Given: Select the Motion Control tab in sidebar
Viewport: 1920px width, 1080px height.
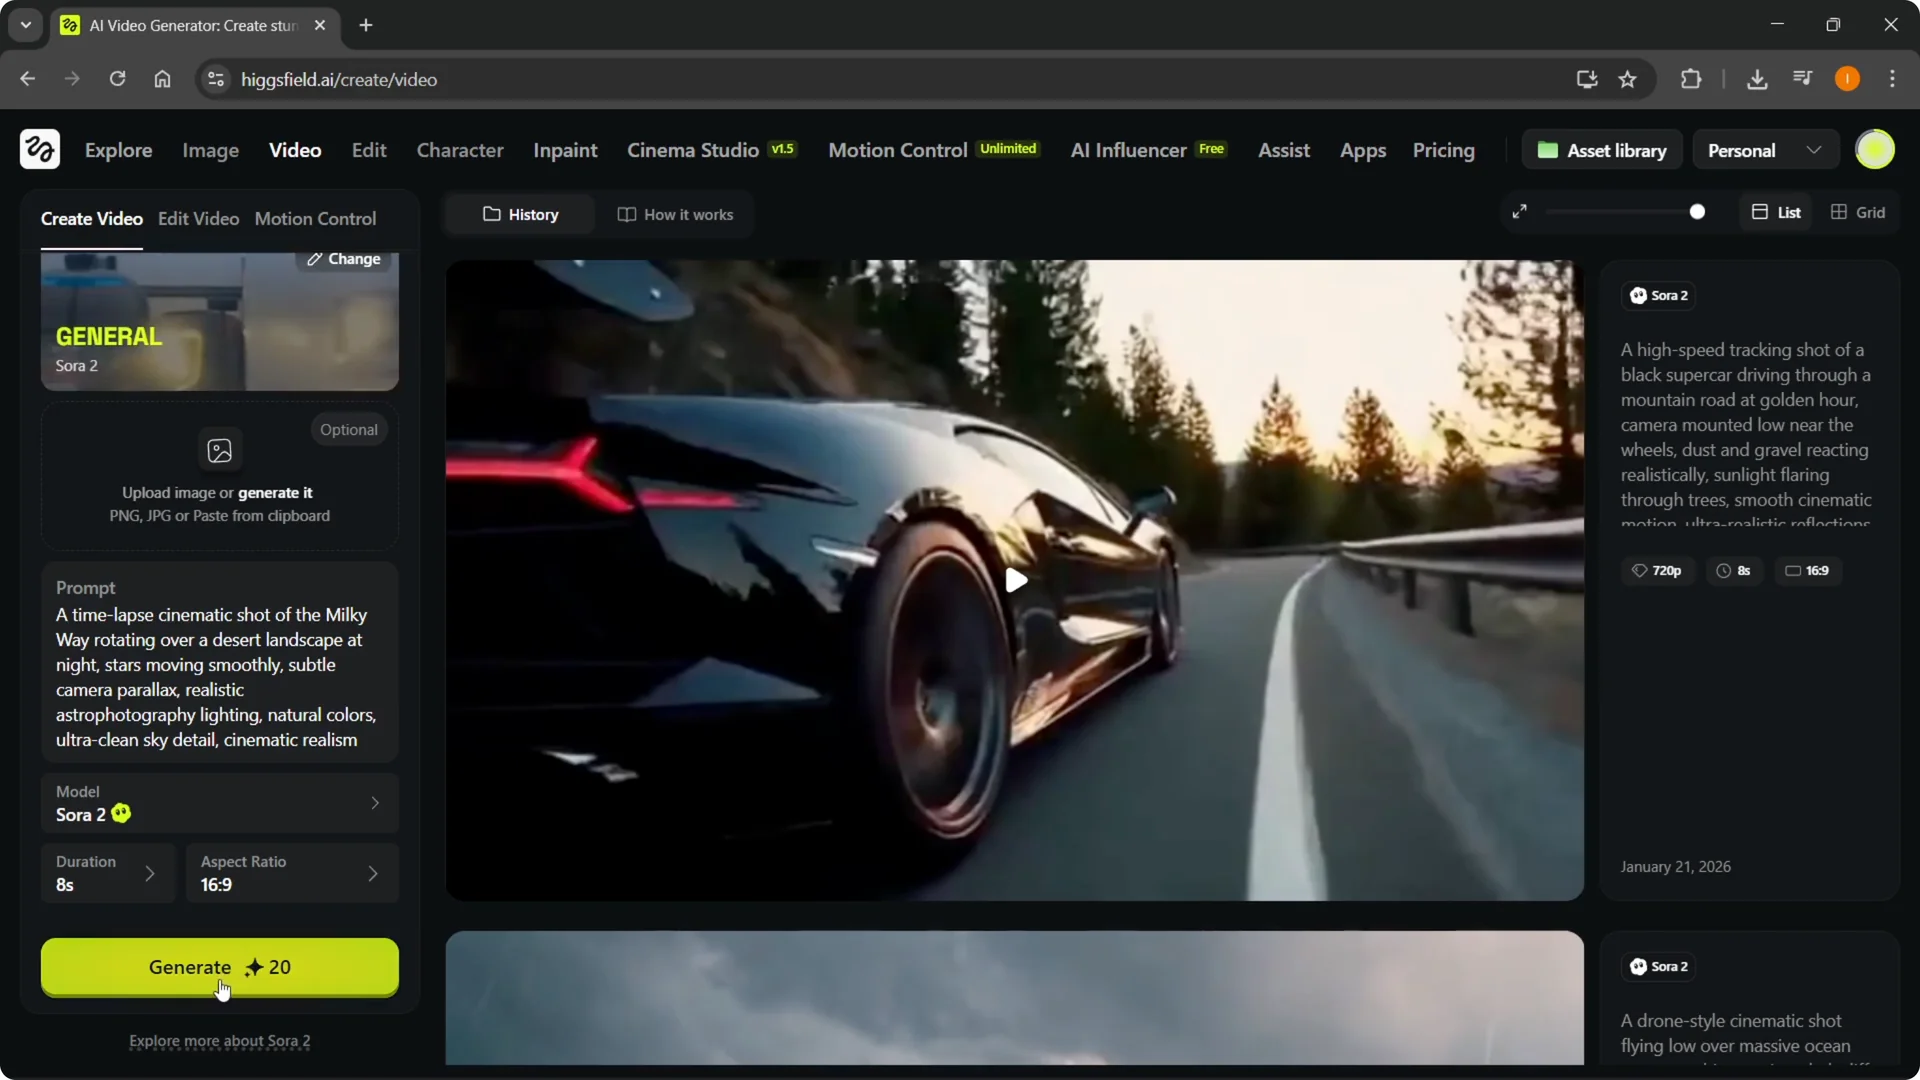Looking at the screenshot, I should pos(315,218).
